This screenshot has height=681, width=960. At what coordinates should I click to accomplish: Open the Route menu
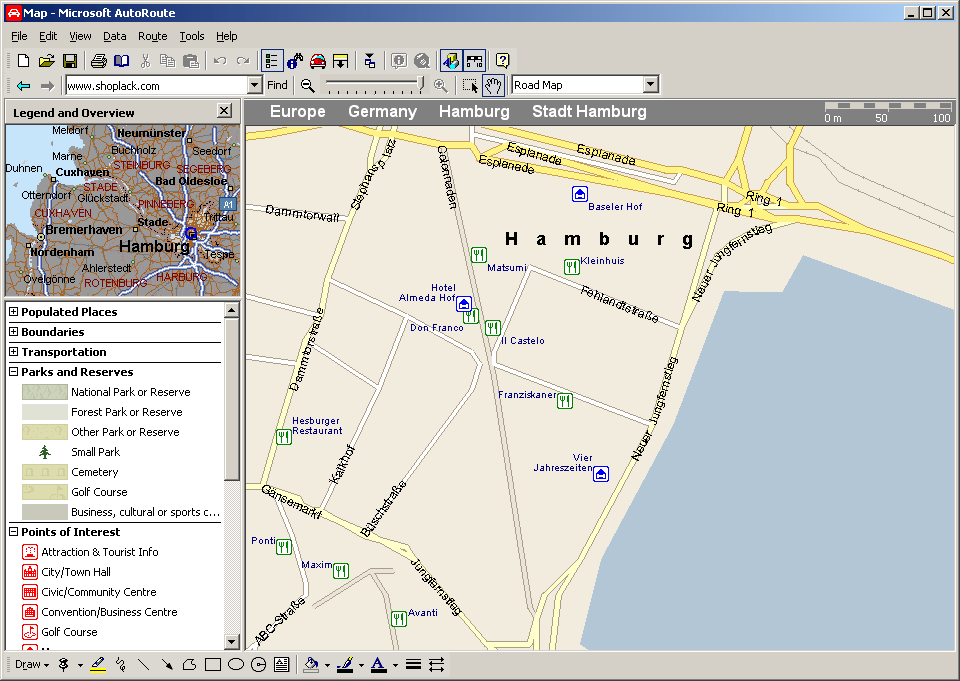tap(152, 36)
